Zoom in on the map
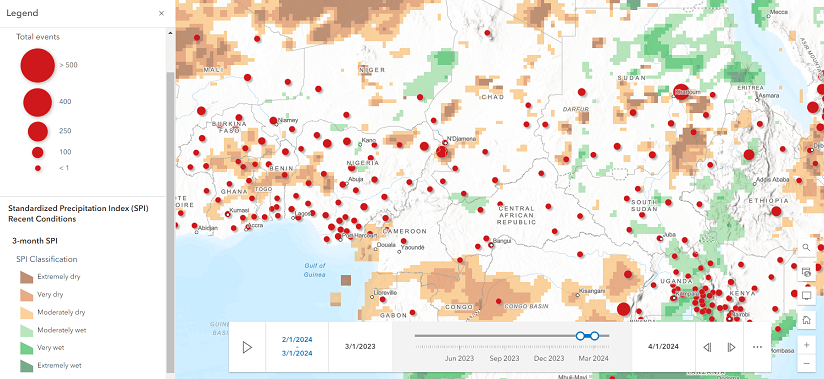The width and height of the screenshot is (824, 379). point(806,345)
